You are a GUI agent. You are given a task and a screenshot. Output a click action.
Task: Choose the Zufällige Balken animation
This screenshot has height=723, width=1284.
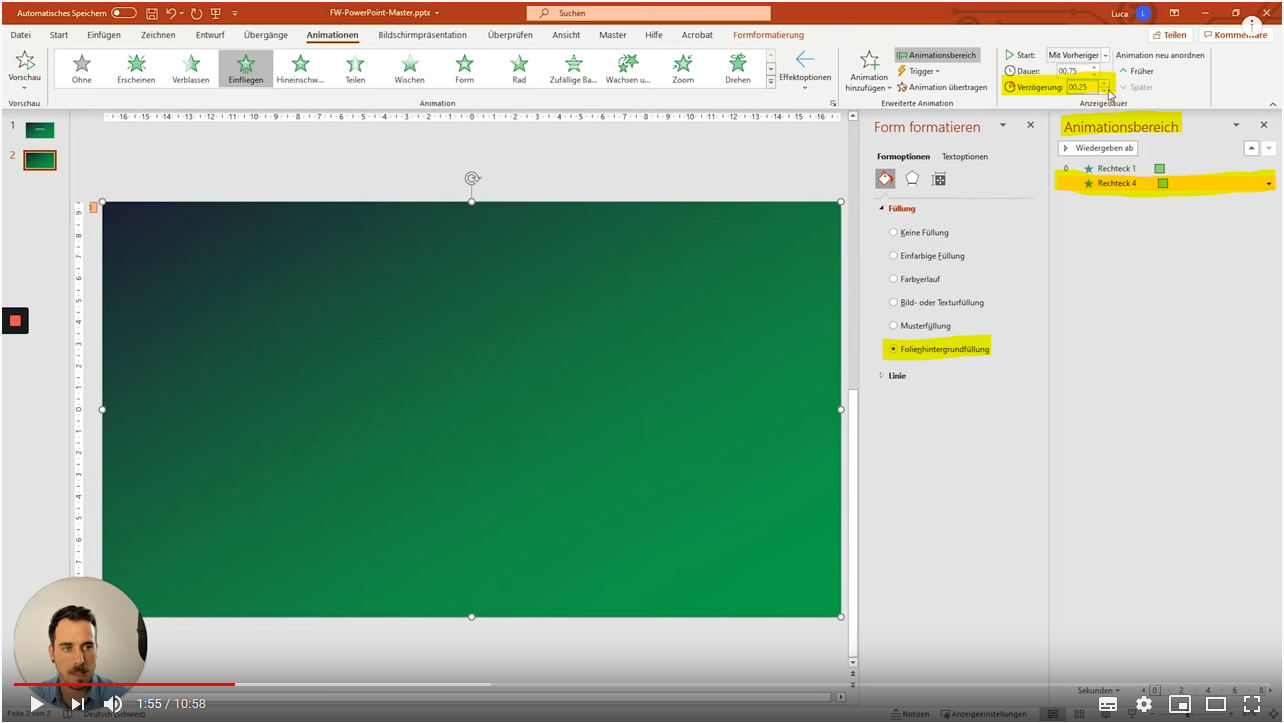574,69
